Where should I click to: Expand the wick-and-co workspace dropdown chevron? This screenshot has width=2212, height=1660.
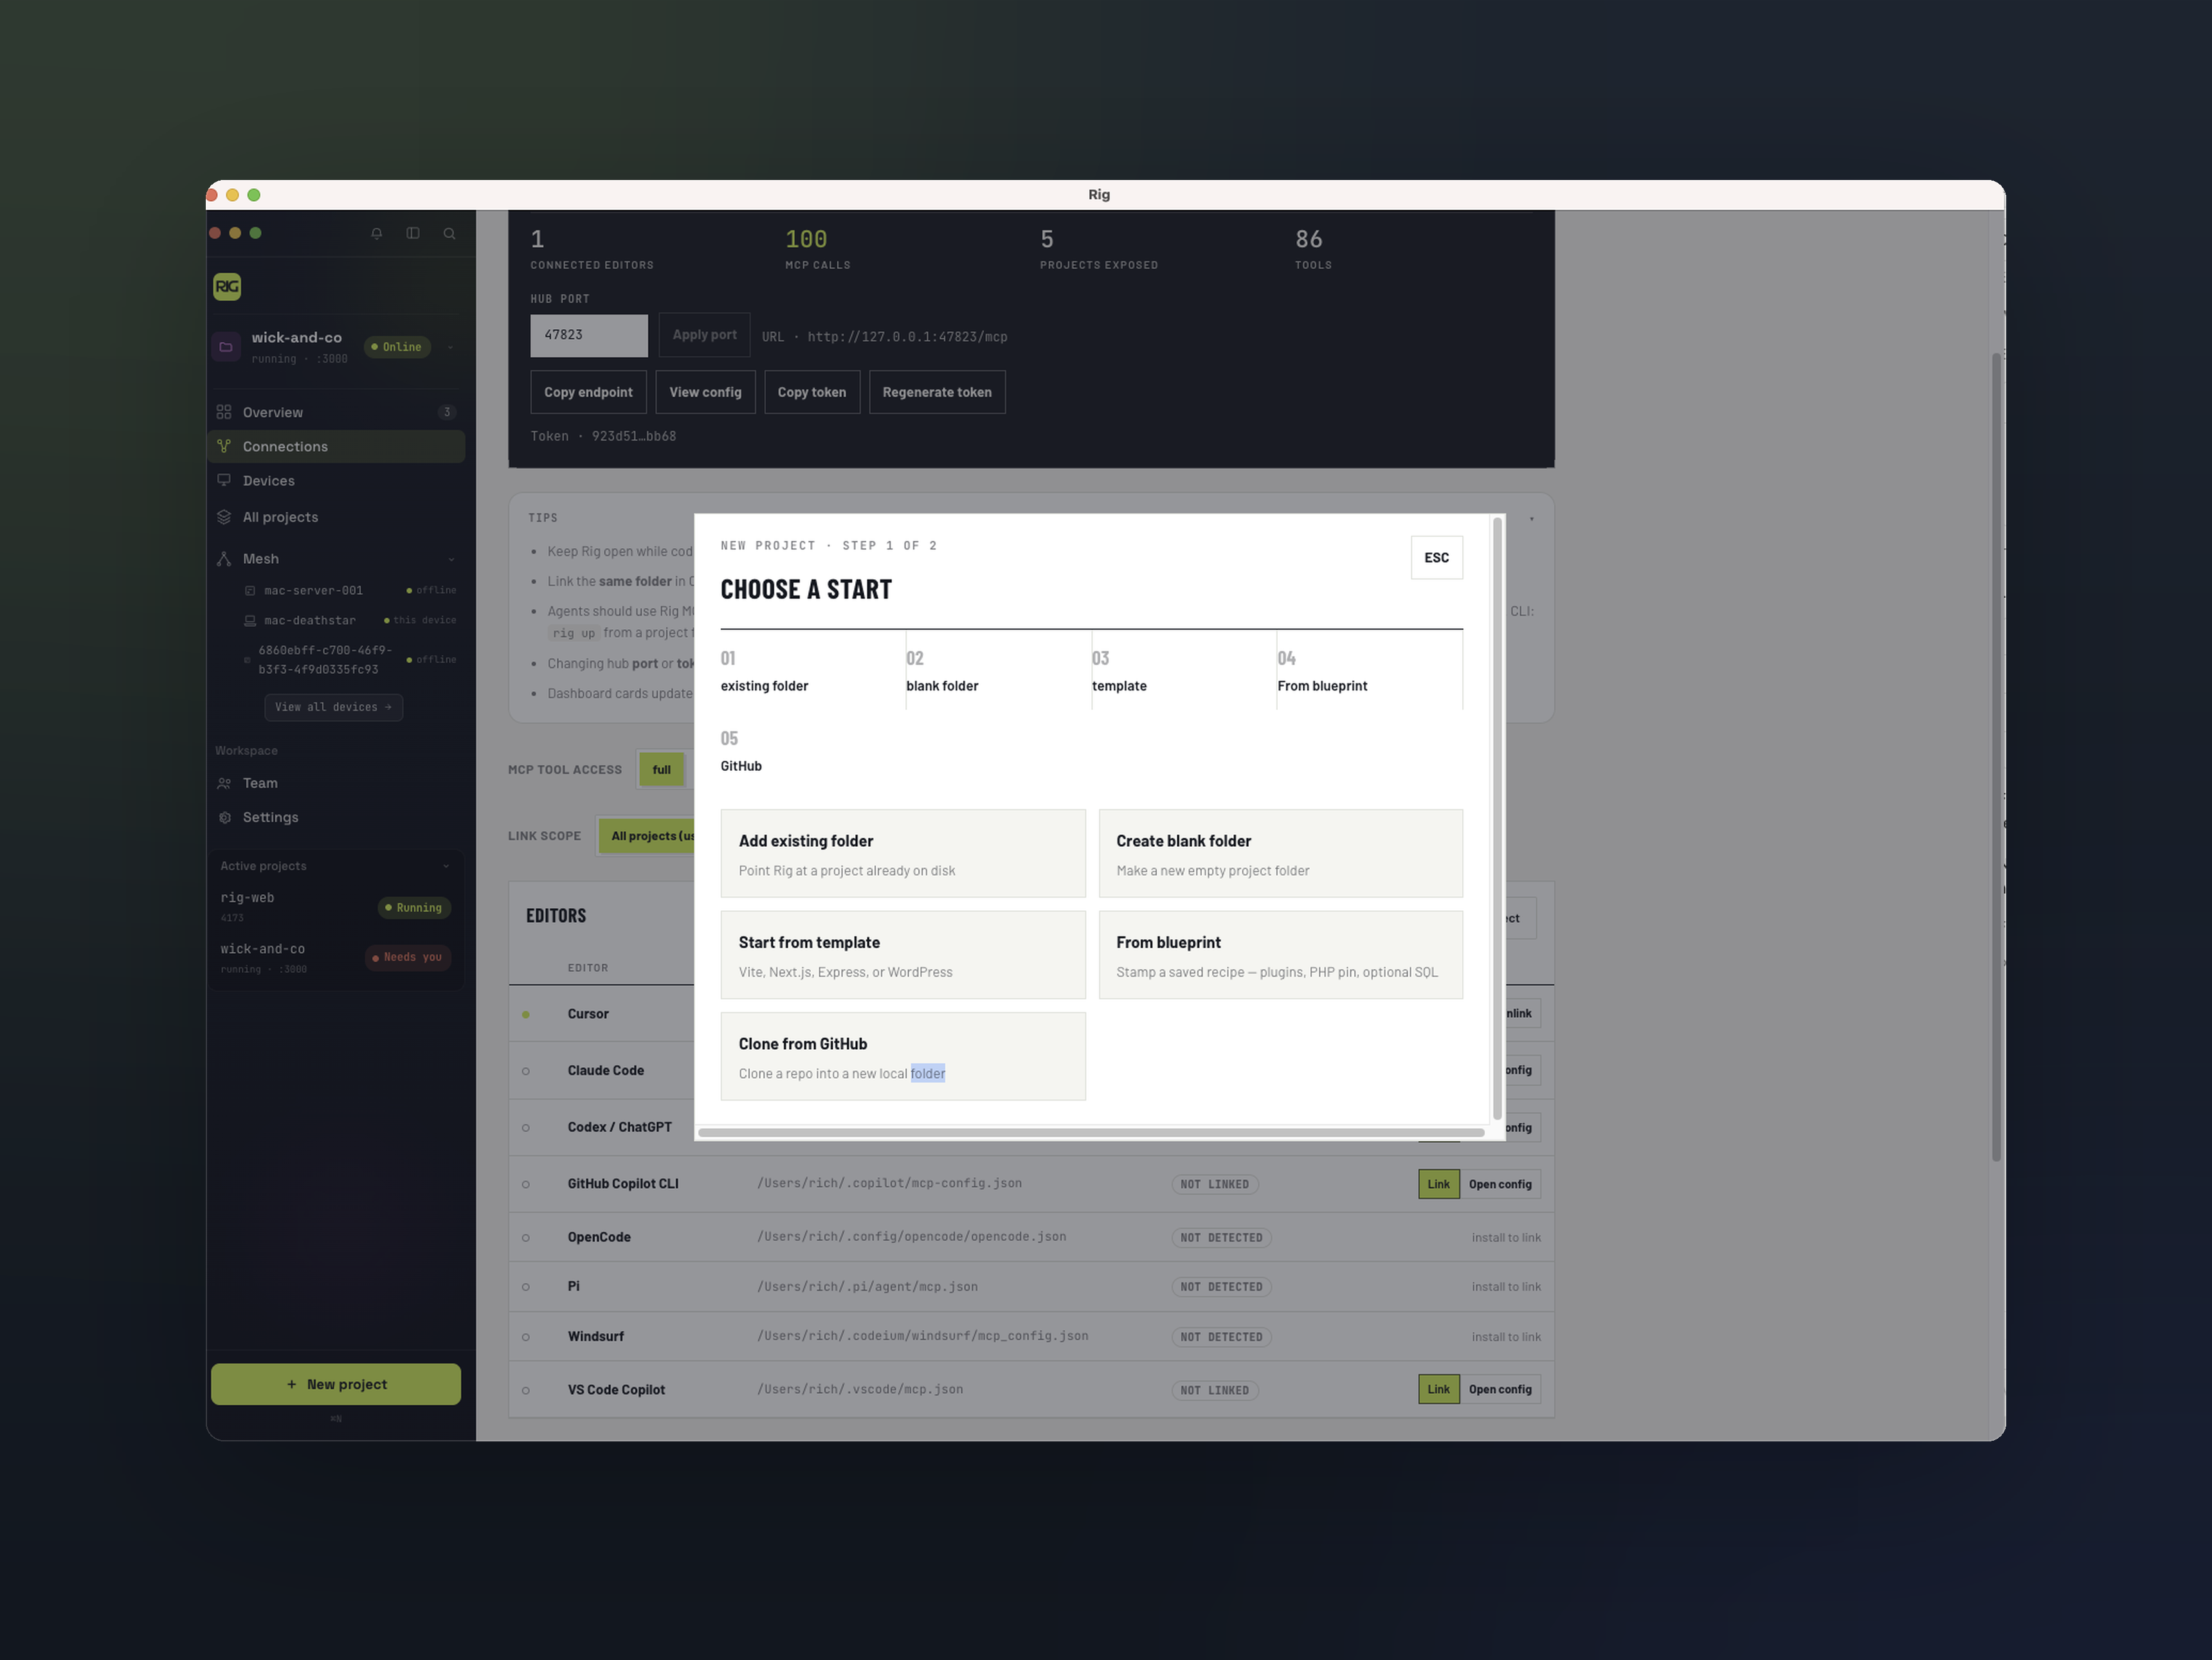pyautogui.click(x=450, y=347)
